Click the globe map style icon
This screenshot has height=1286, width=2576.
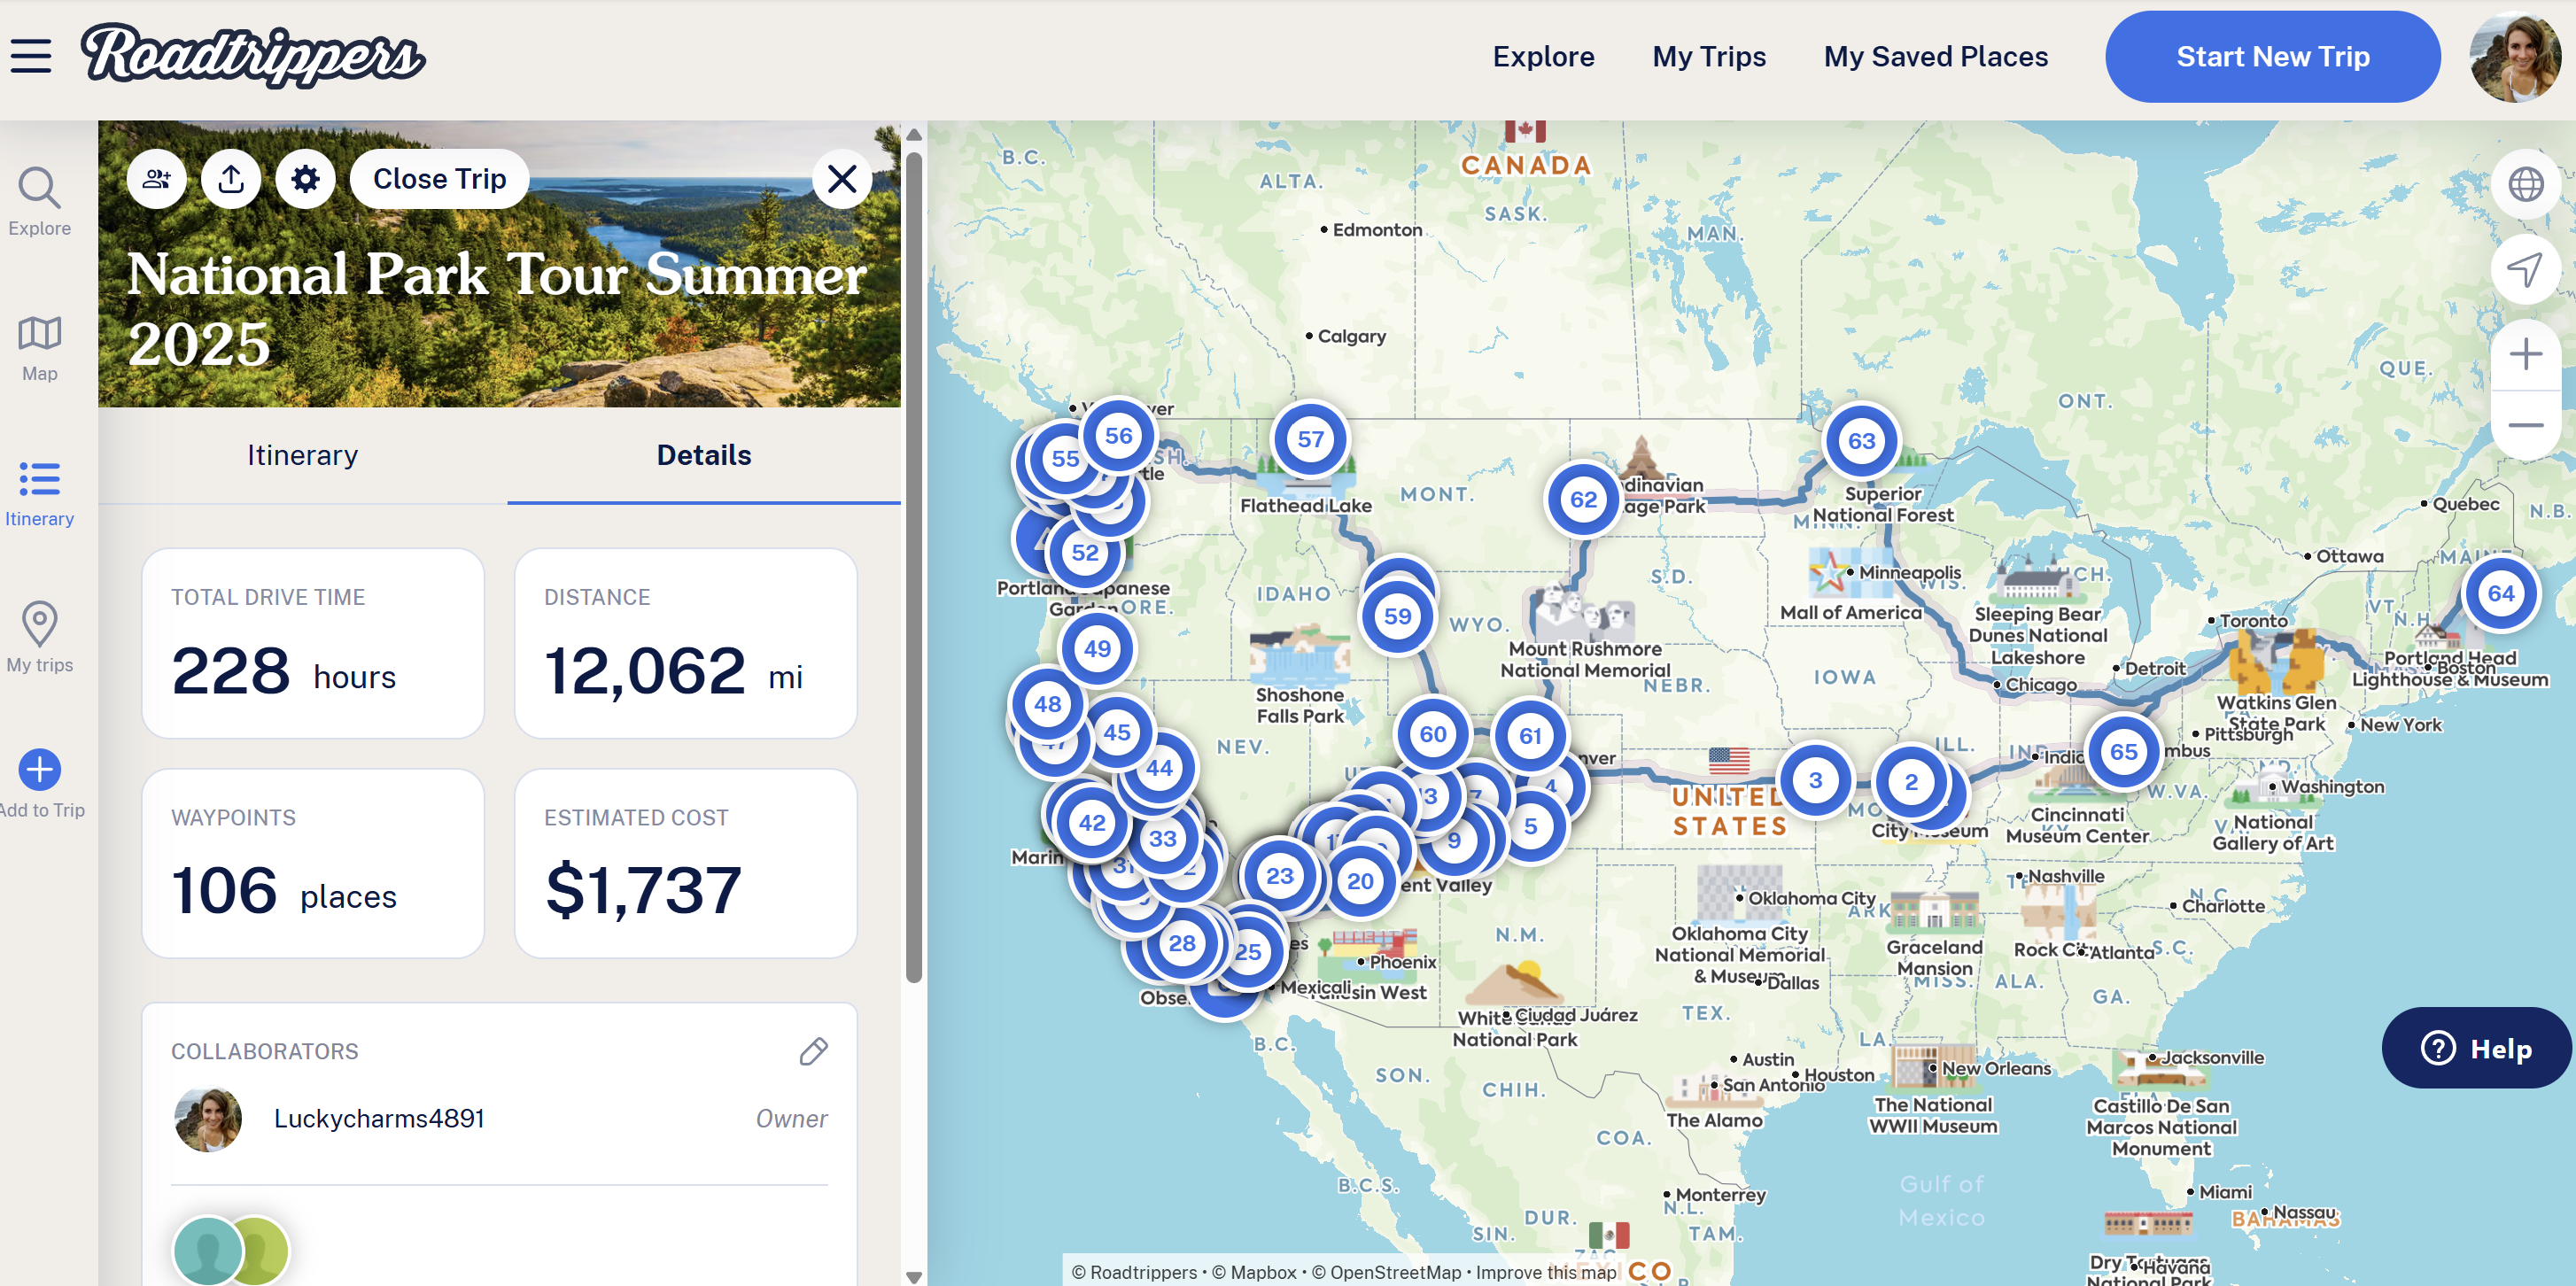pyautogui.click(x=2526, y=184)
